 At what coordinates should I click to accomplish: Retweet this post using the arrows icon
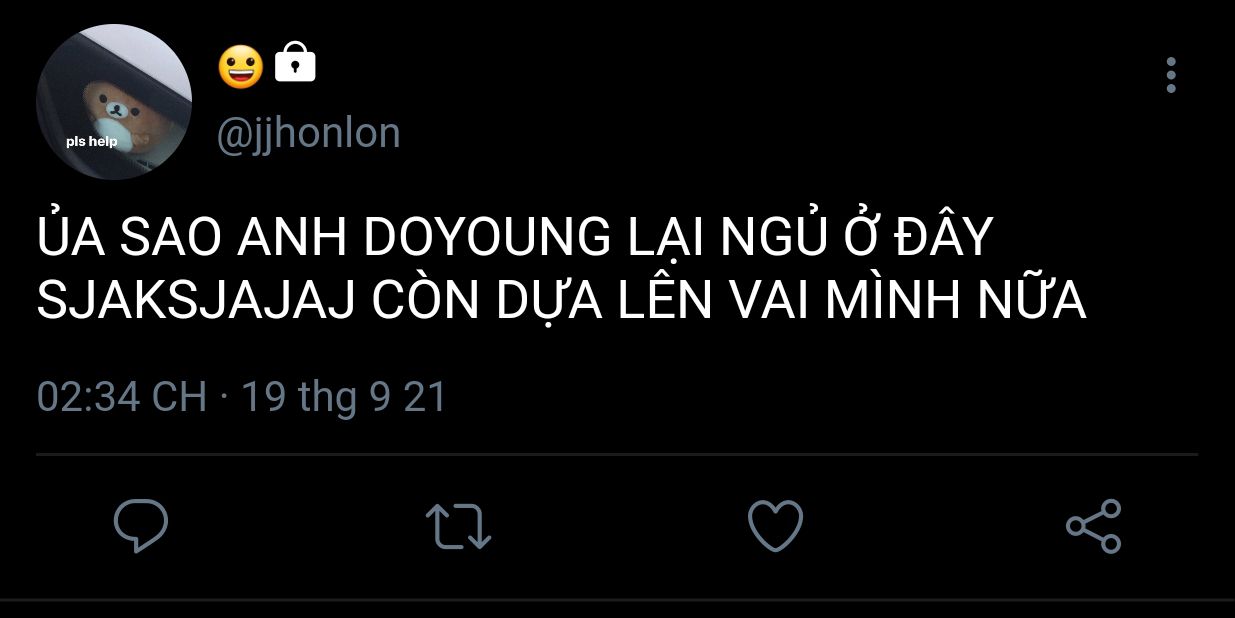[x=458, y=526]
